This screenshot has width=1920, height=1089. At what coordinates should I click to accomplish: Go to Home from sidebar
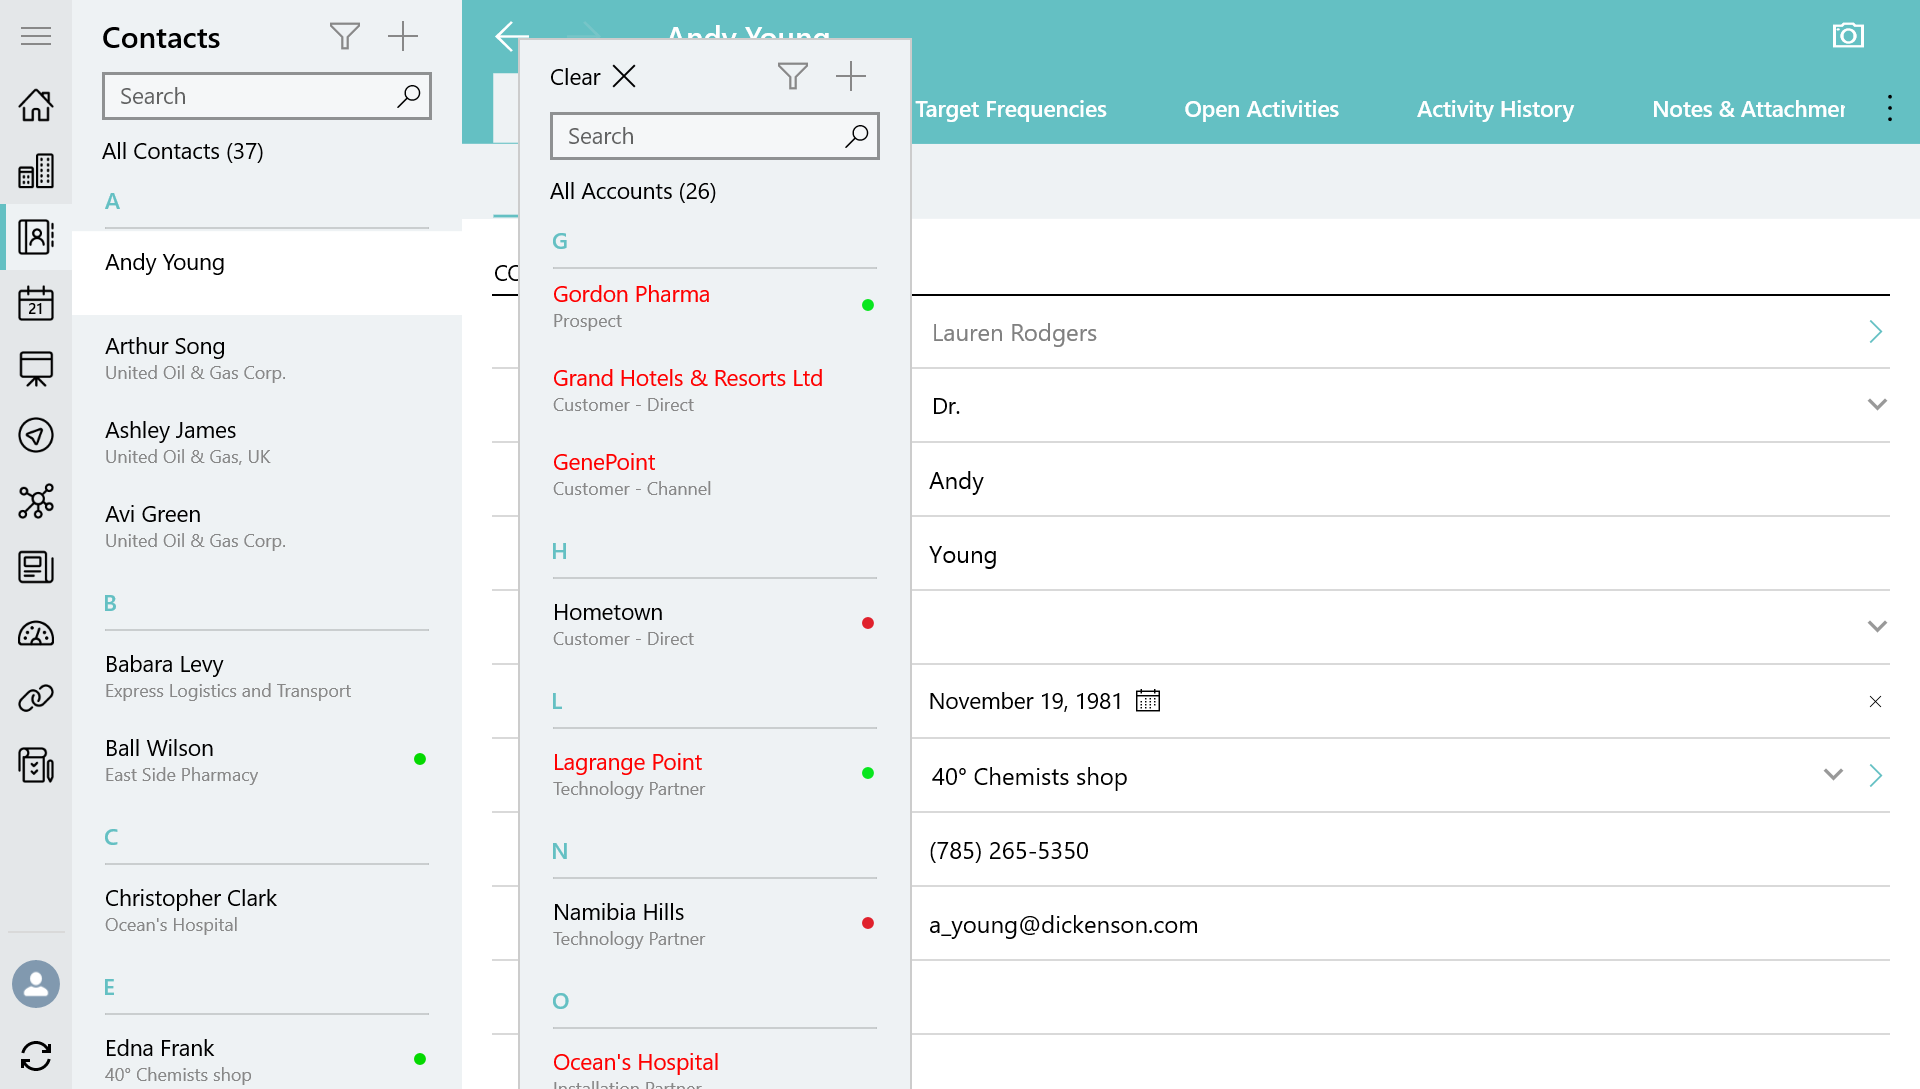(36, 105)
